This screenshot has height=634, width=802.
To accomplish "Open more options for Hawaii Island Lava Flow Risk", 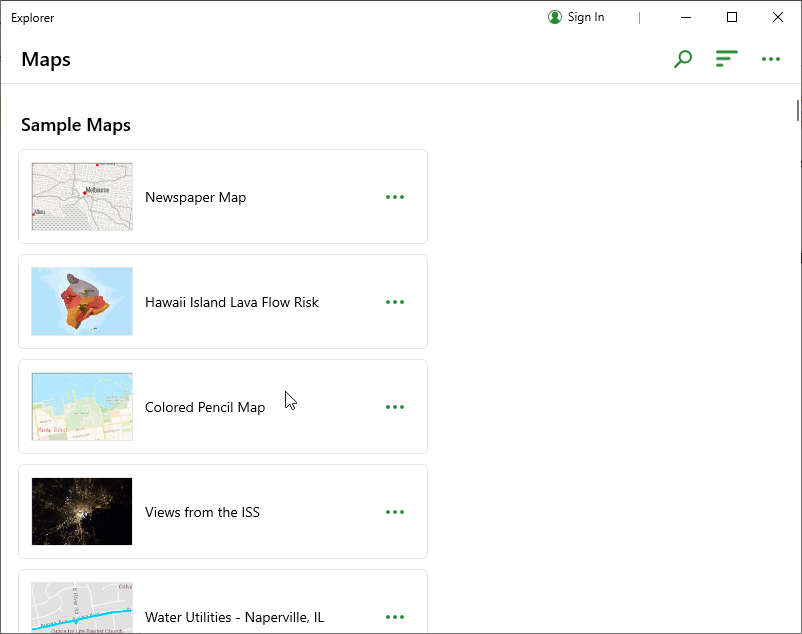I will (395, 302).
